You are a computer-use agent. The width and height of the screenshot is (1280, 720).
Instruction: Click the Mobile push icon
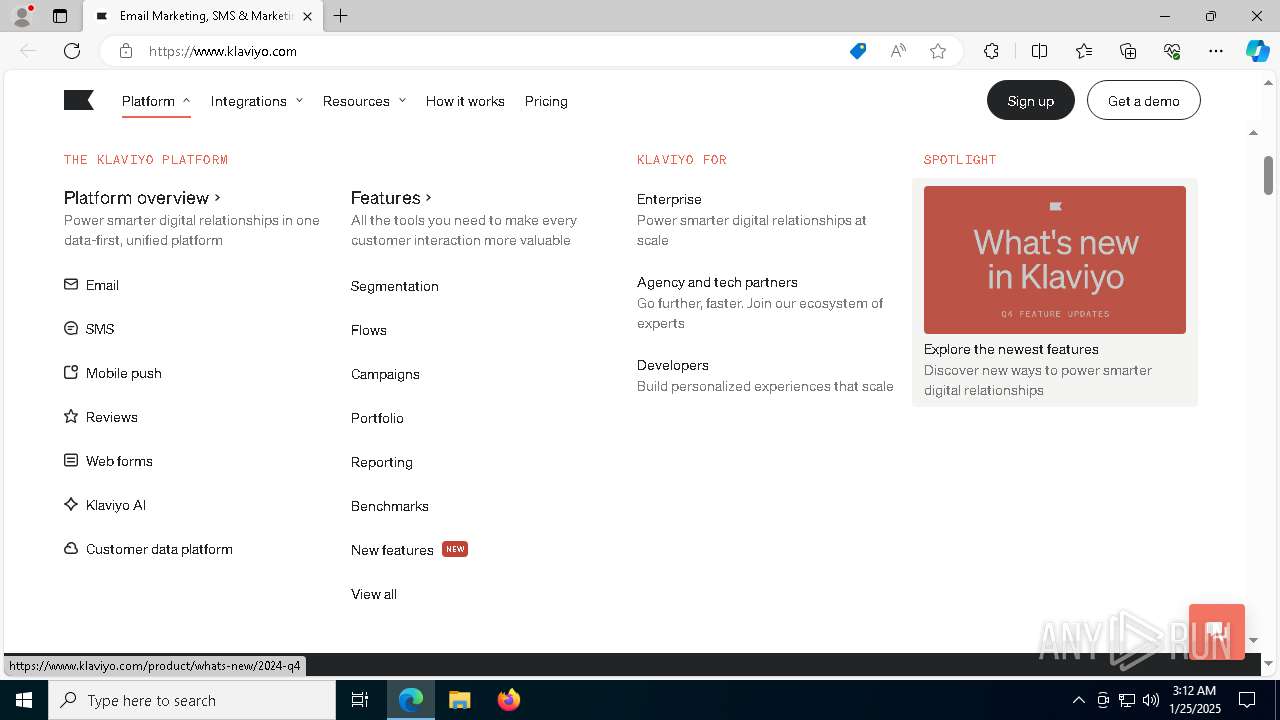pos(71,372)
